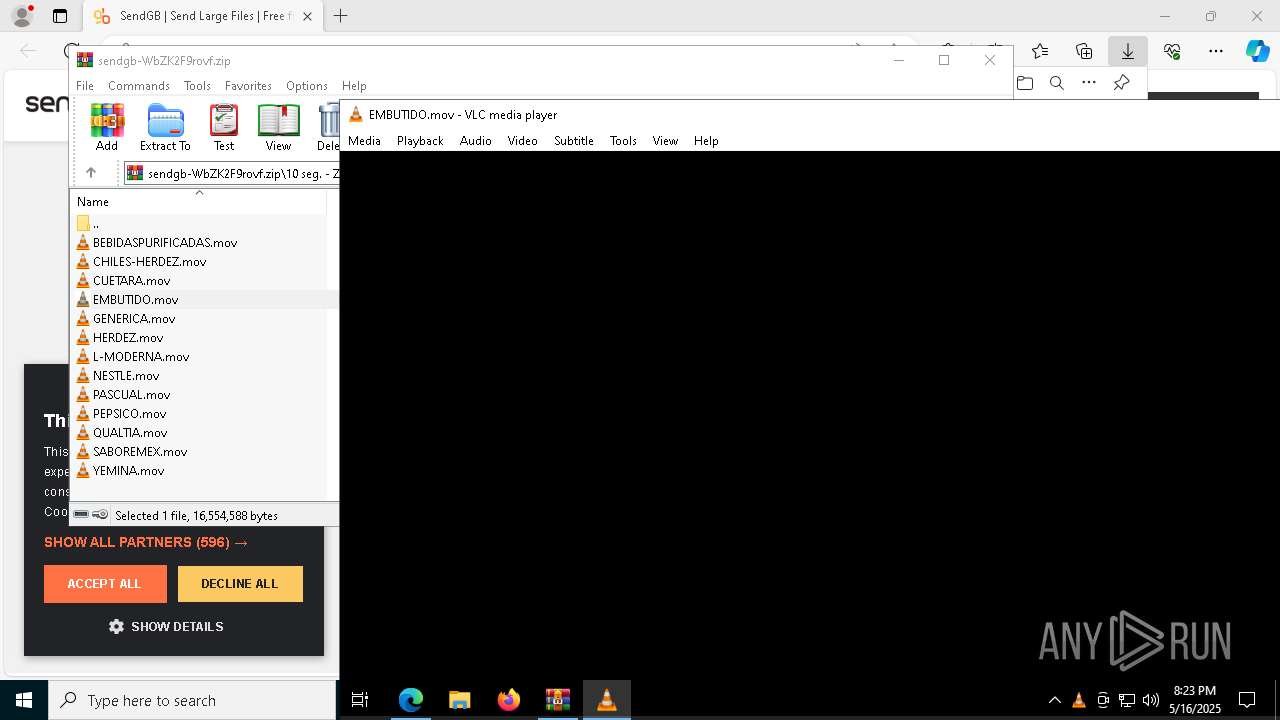Click the Test archive icon
The image size is (1280, 720).
[224, 127]
